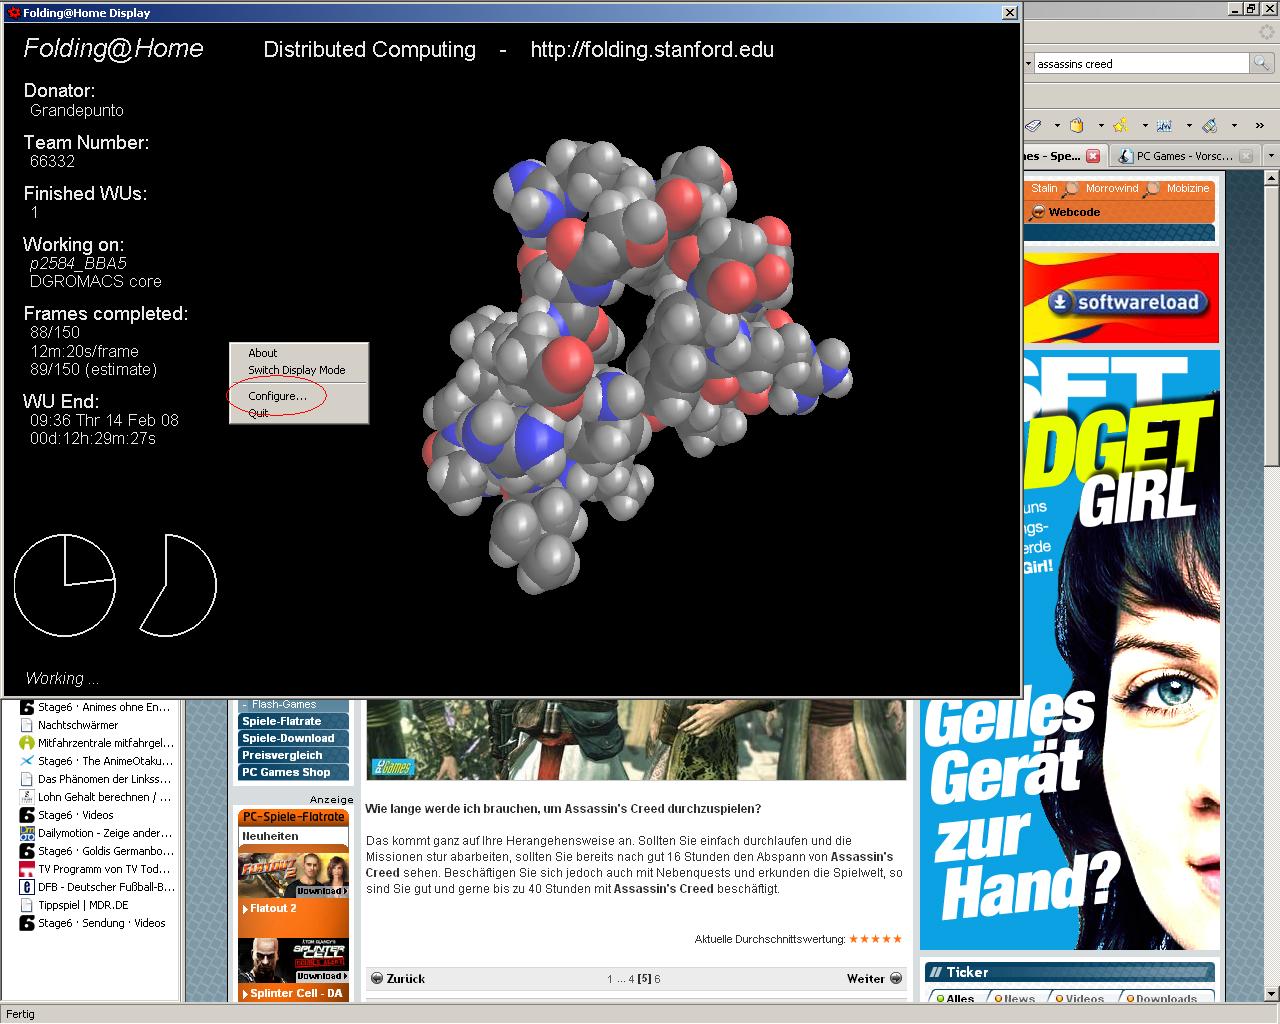Click the Stalin search link
The width and height of the screenshot is (1280, 1024).
coord(1044,188)
